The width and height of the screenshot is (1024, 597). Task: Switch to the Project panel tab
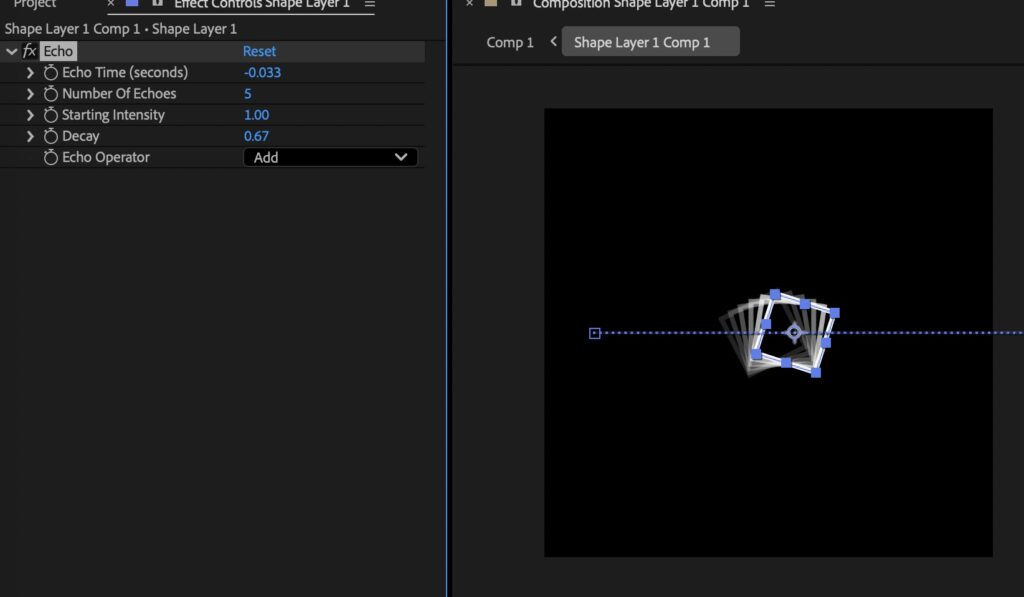pos(35,4)
